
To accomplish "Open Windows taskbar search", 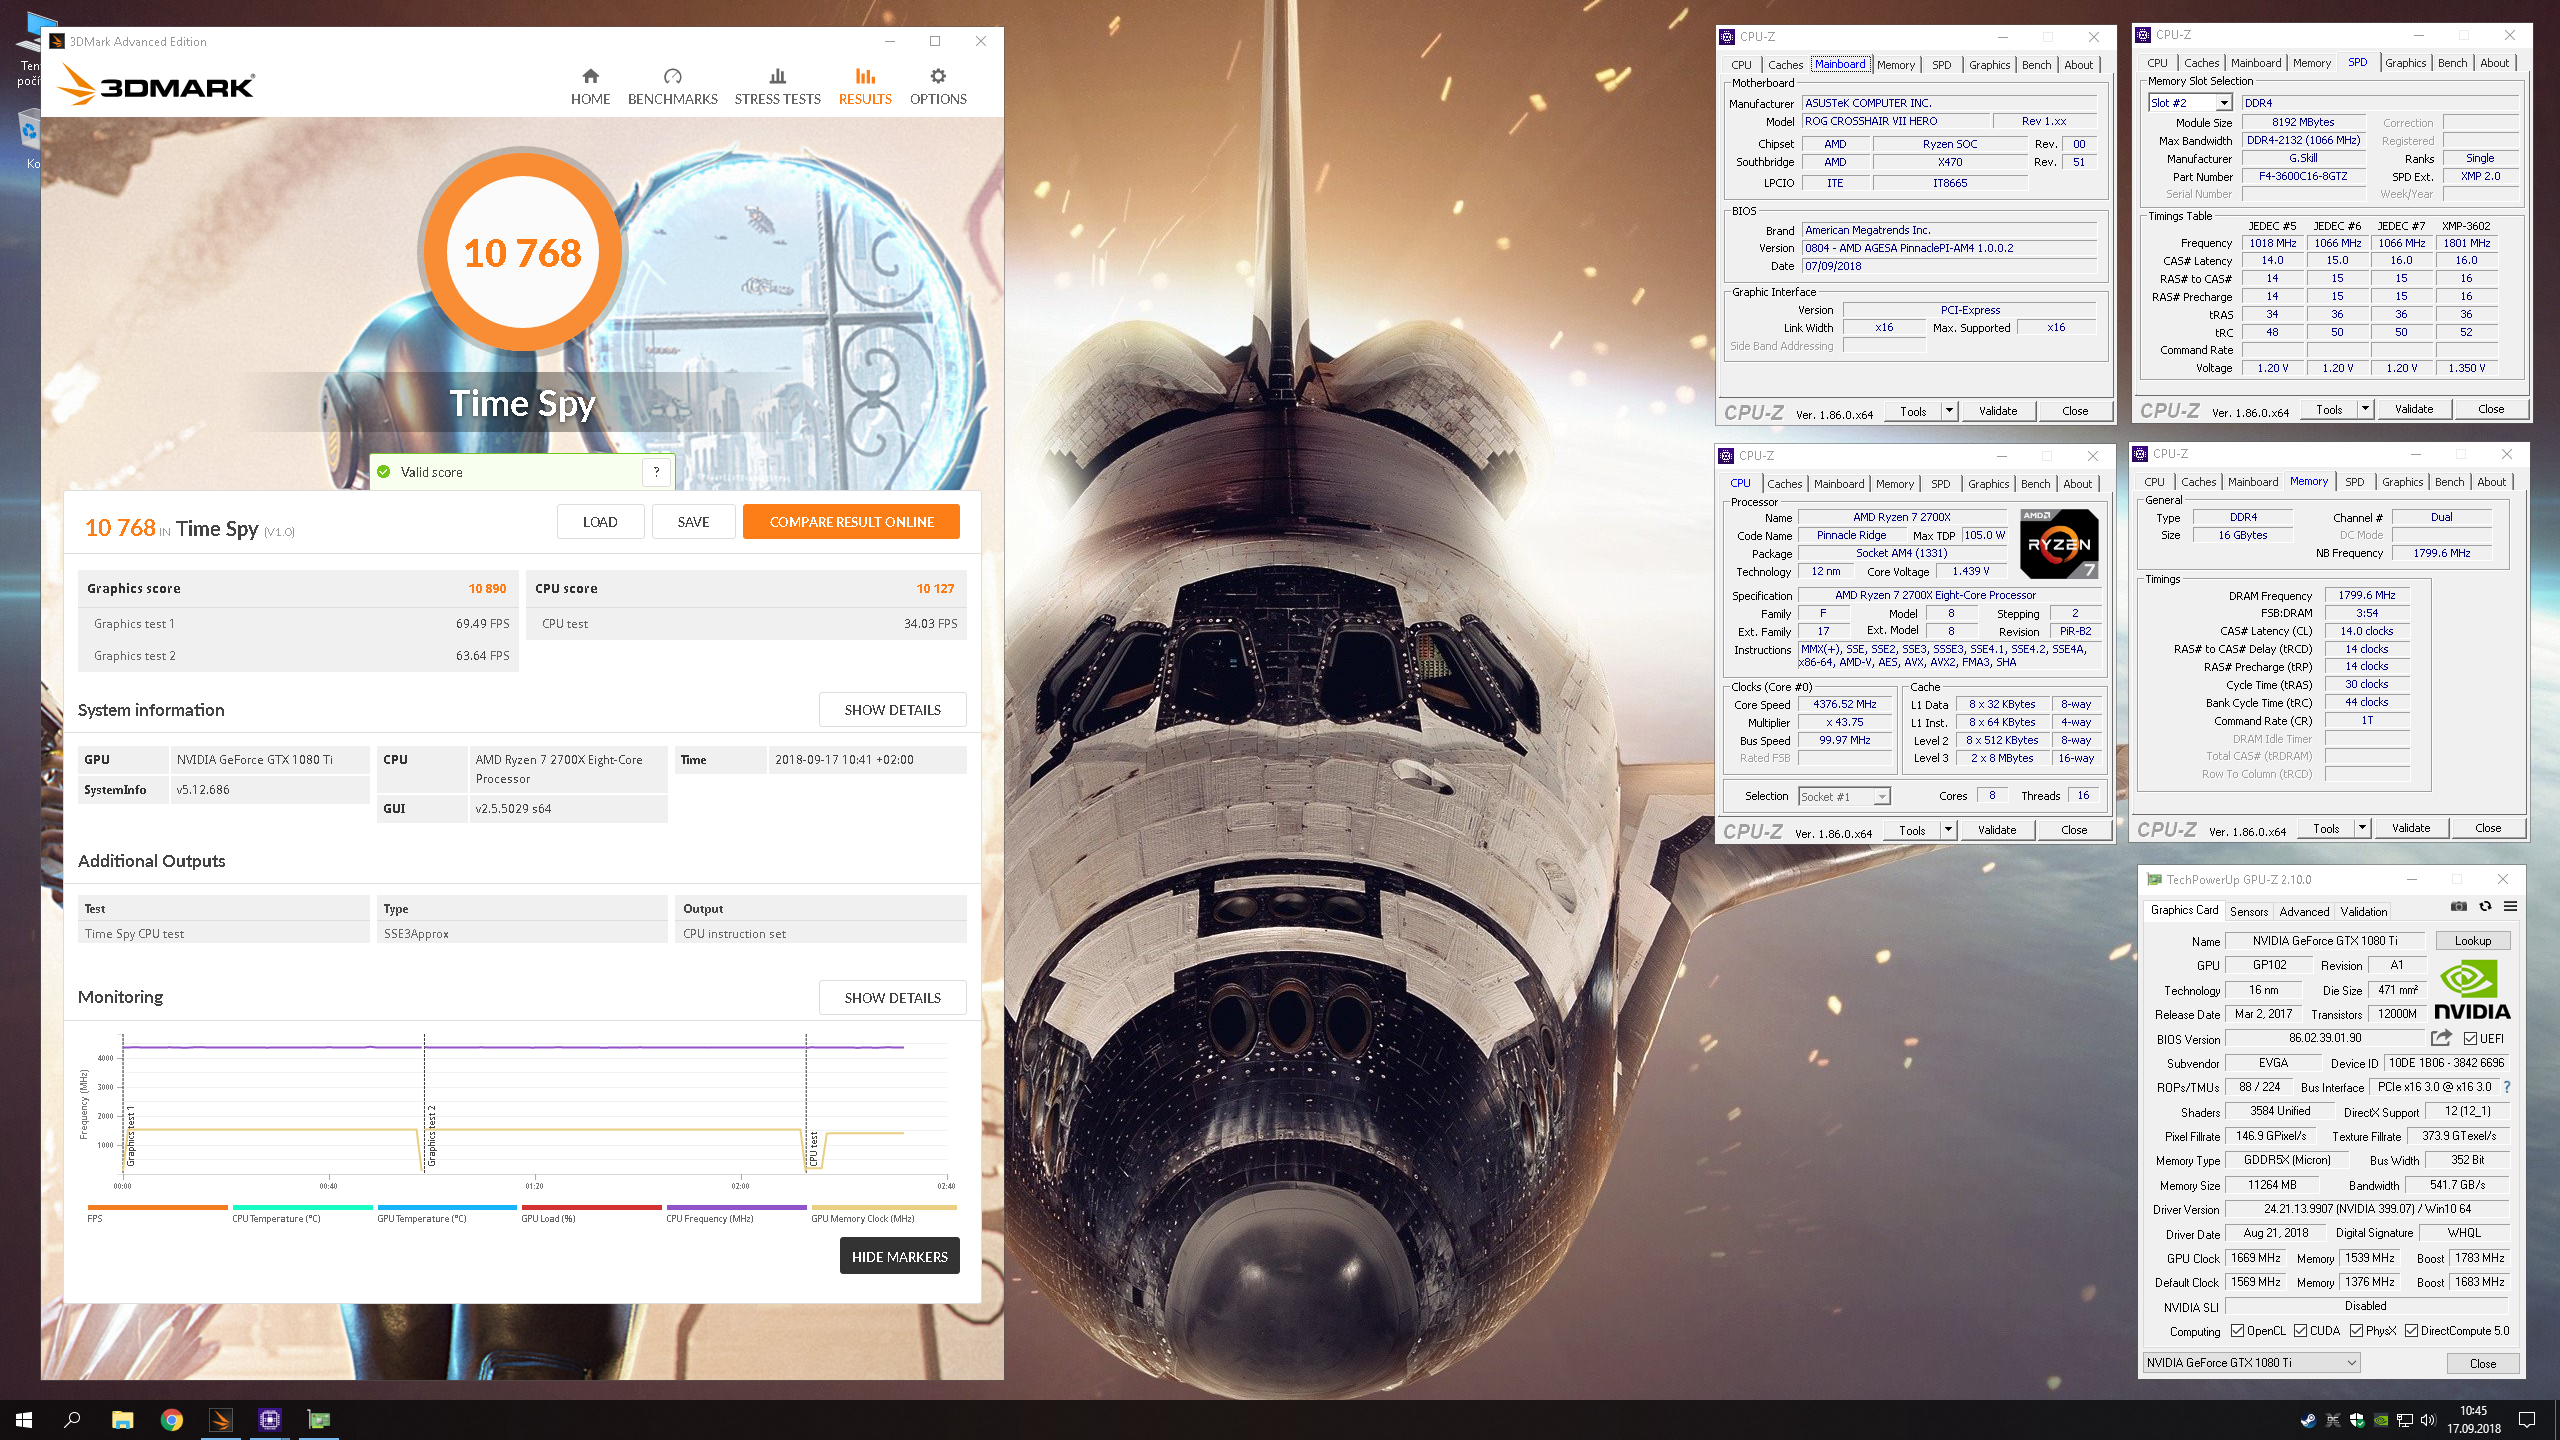I will click(72, 1419).
